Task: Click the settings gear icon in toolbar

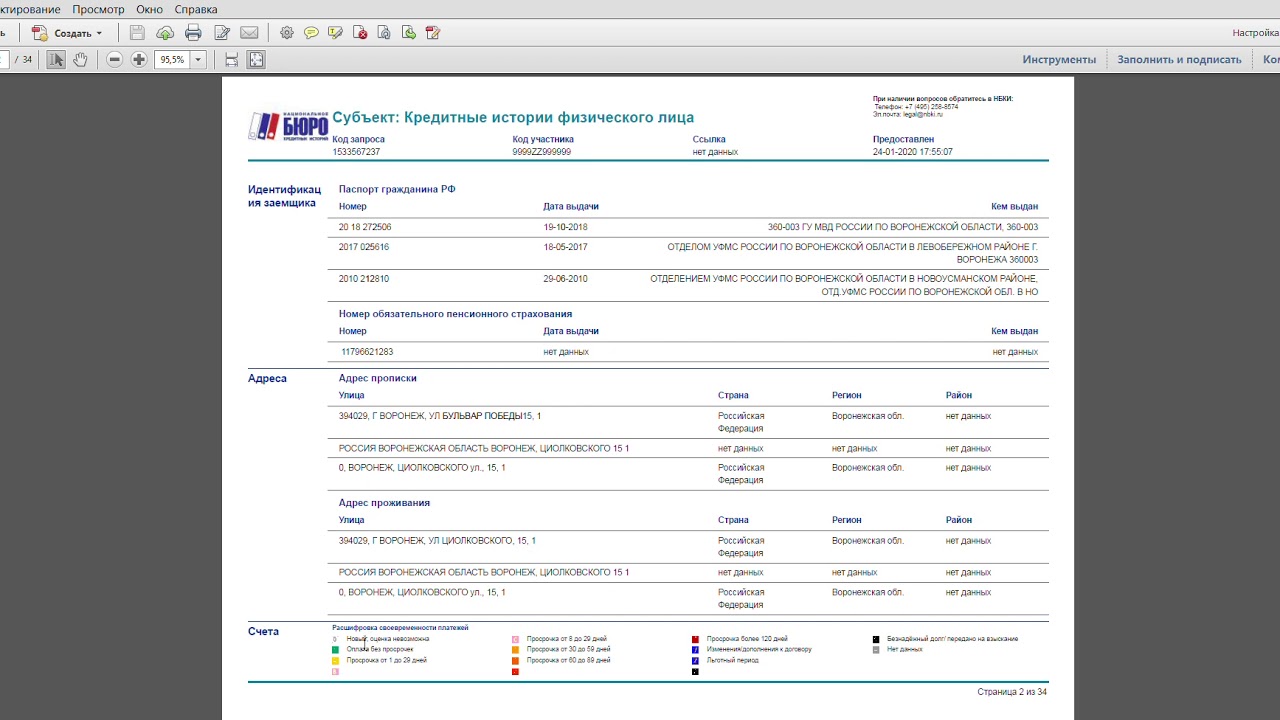Action: pos(287,33)
